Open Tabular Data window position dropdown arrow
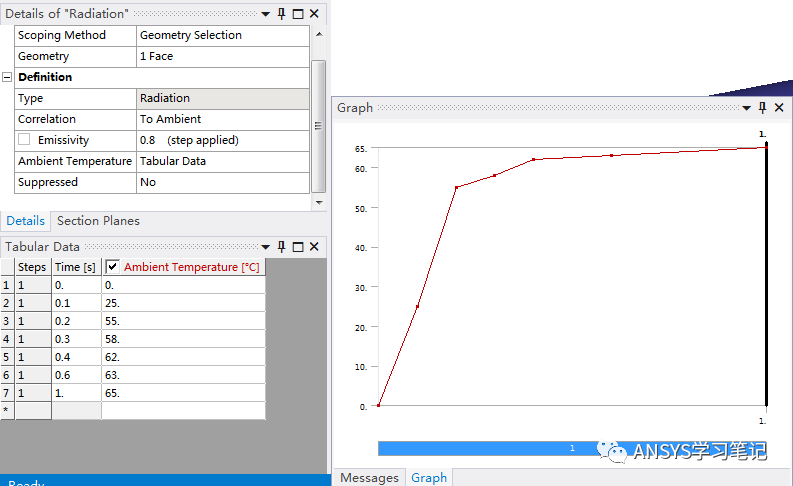This screenshot has height=486, width=793. pyautogui.click(x=266, y=247)
